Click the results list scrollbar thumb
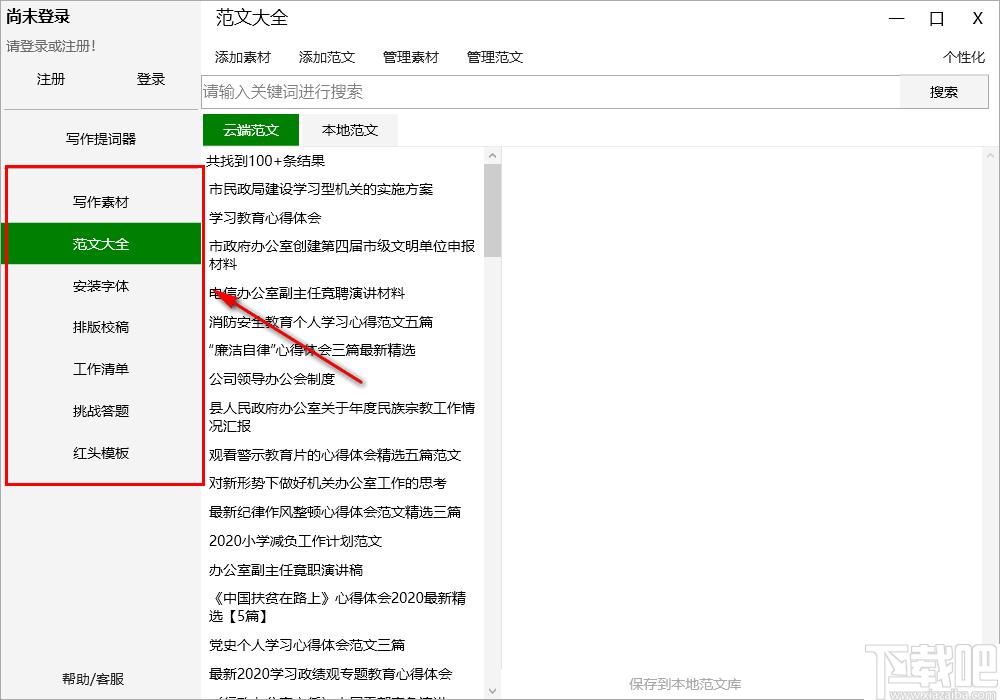This screenshot has width=1000, height=700. pos(492,210)
